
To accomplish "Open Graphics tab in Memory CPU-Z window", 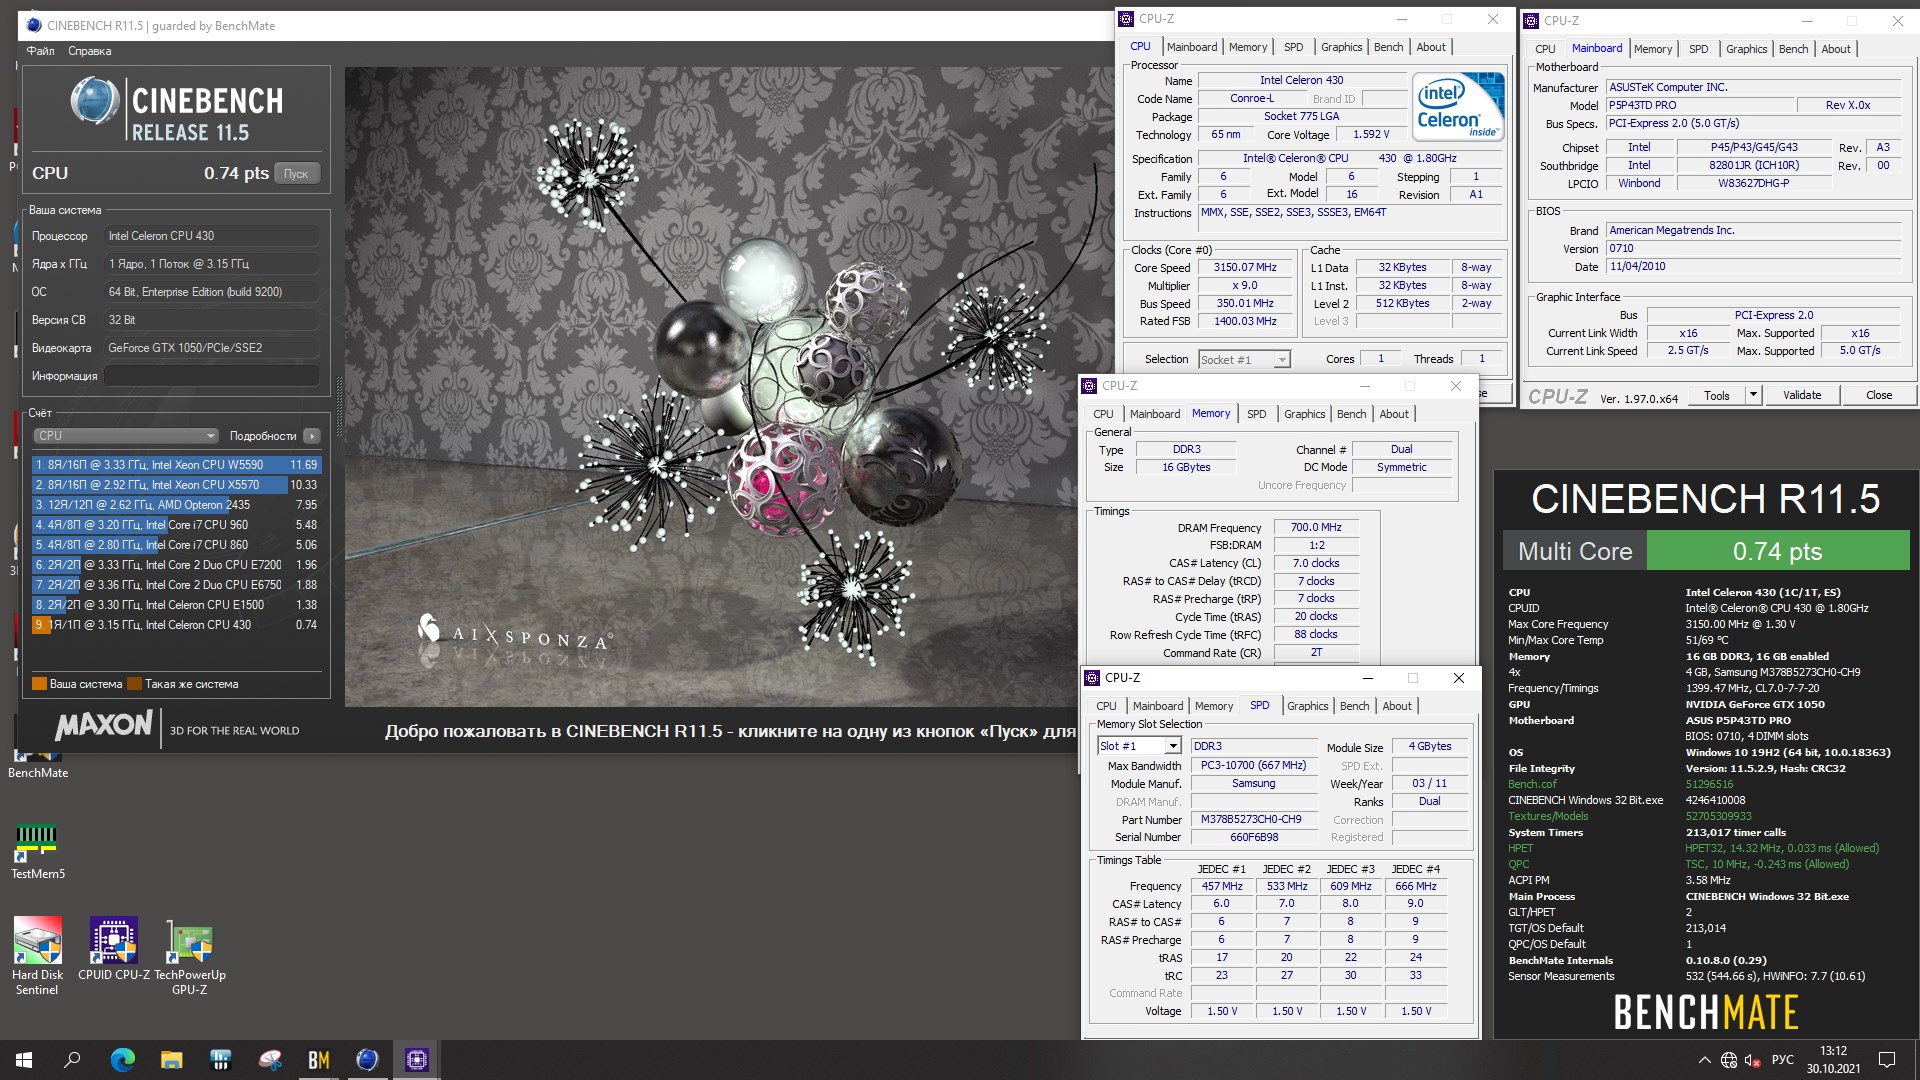I will point(1304,414).
